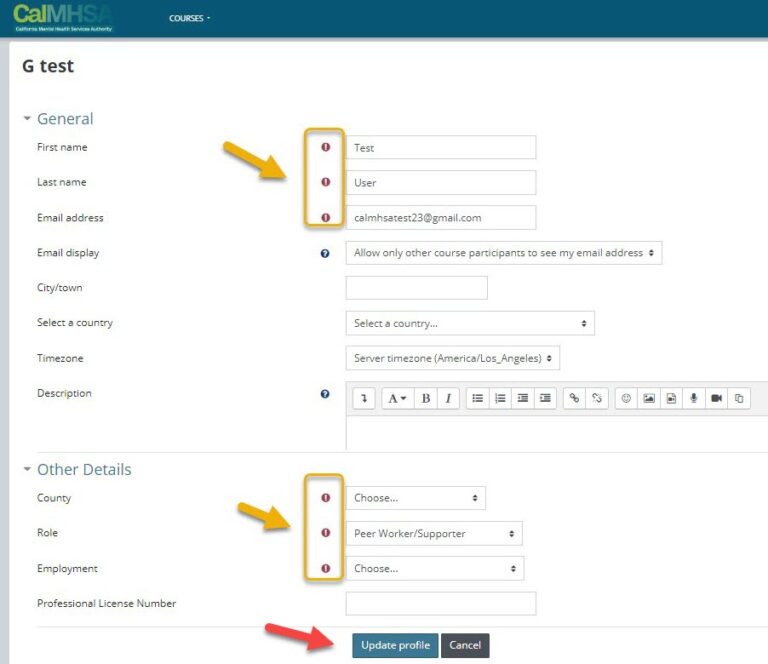Record audio with microphone icon
This screenshot has height=664, width=768.
point(694,398)
